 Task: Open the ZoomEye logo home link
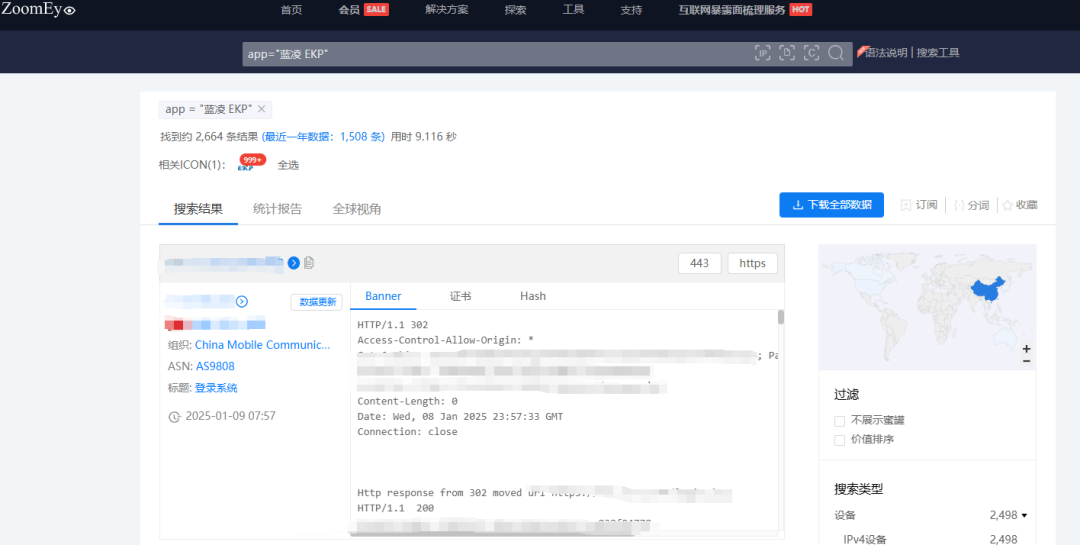click(38, 9)
